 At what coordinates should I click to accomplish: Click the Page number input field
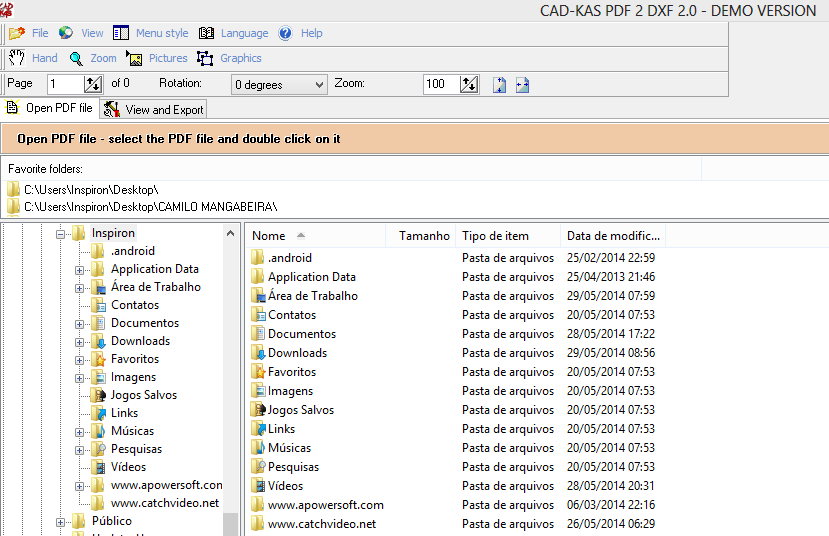tap(66, 84)
